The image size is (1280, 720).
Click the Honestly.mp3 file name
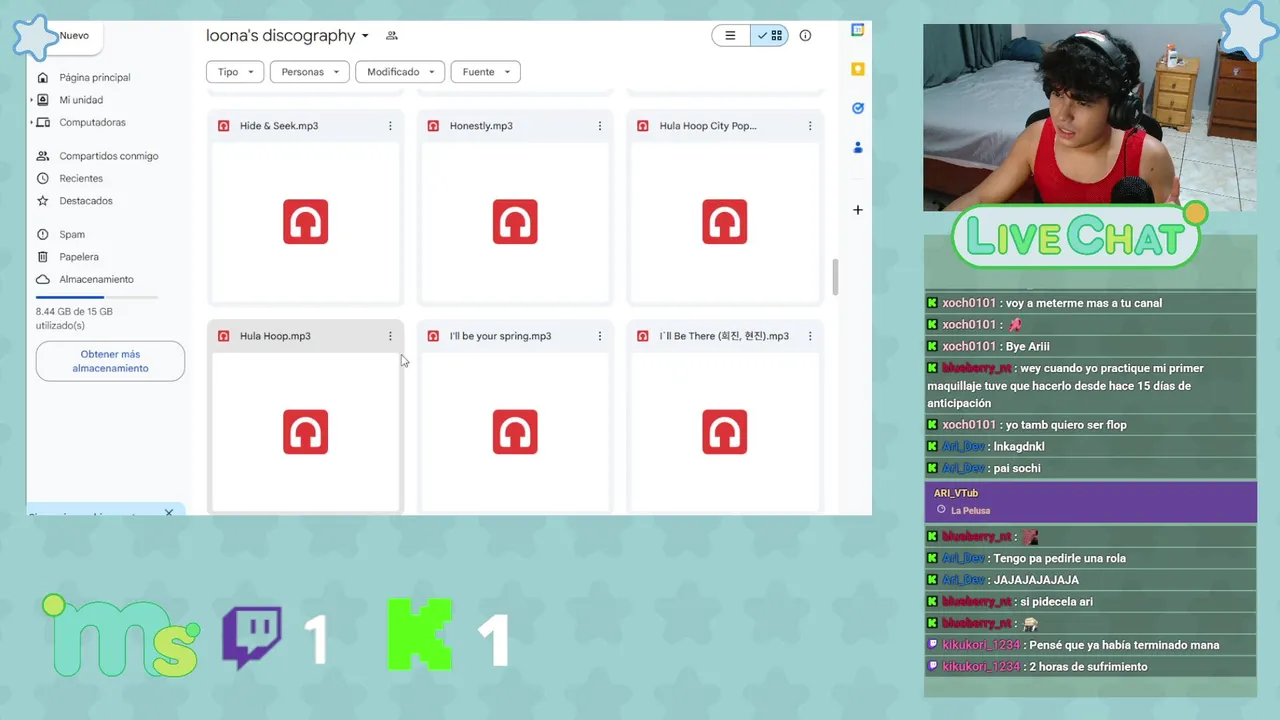click(481, 126)
